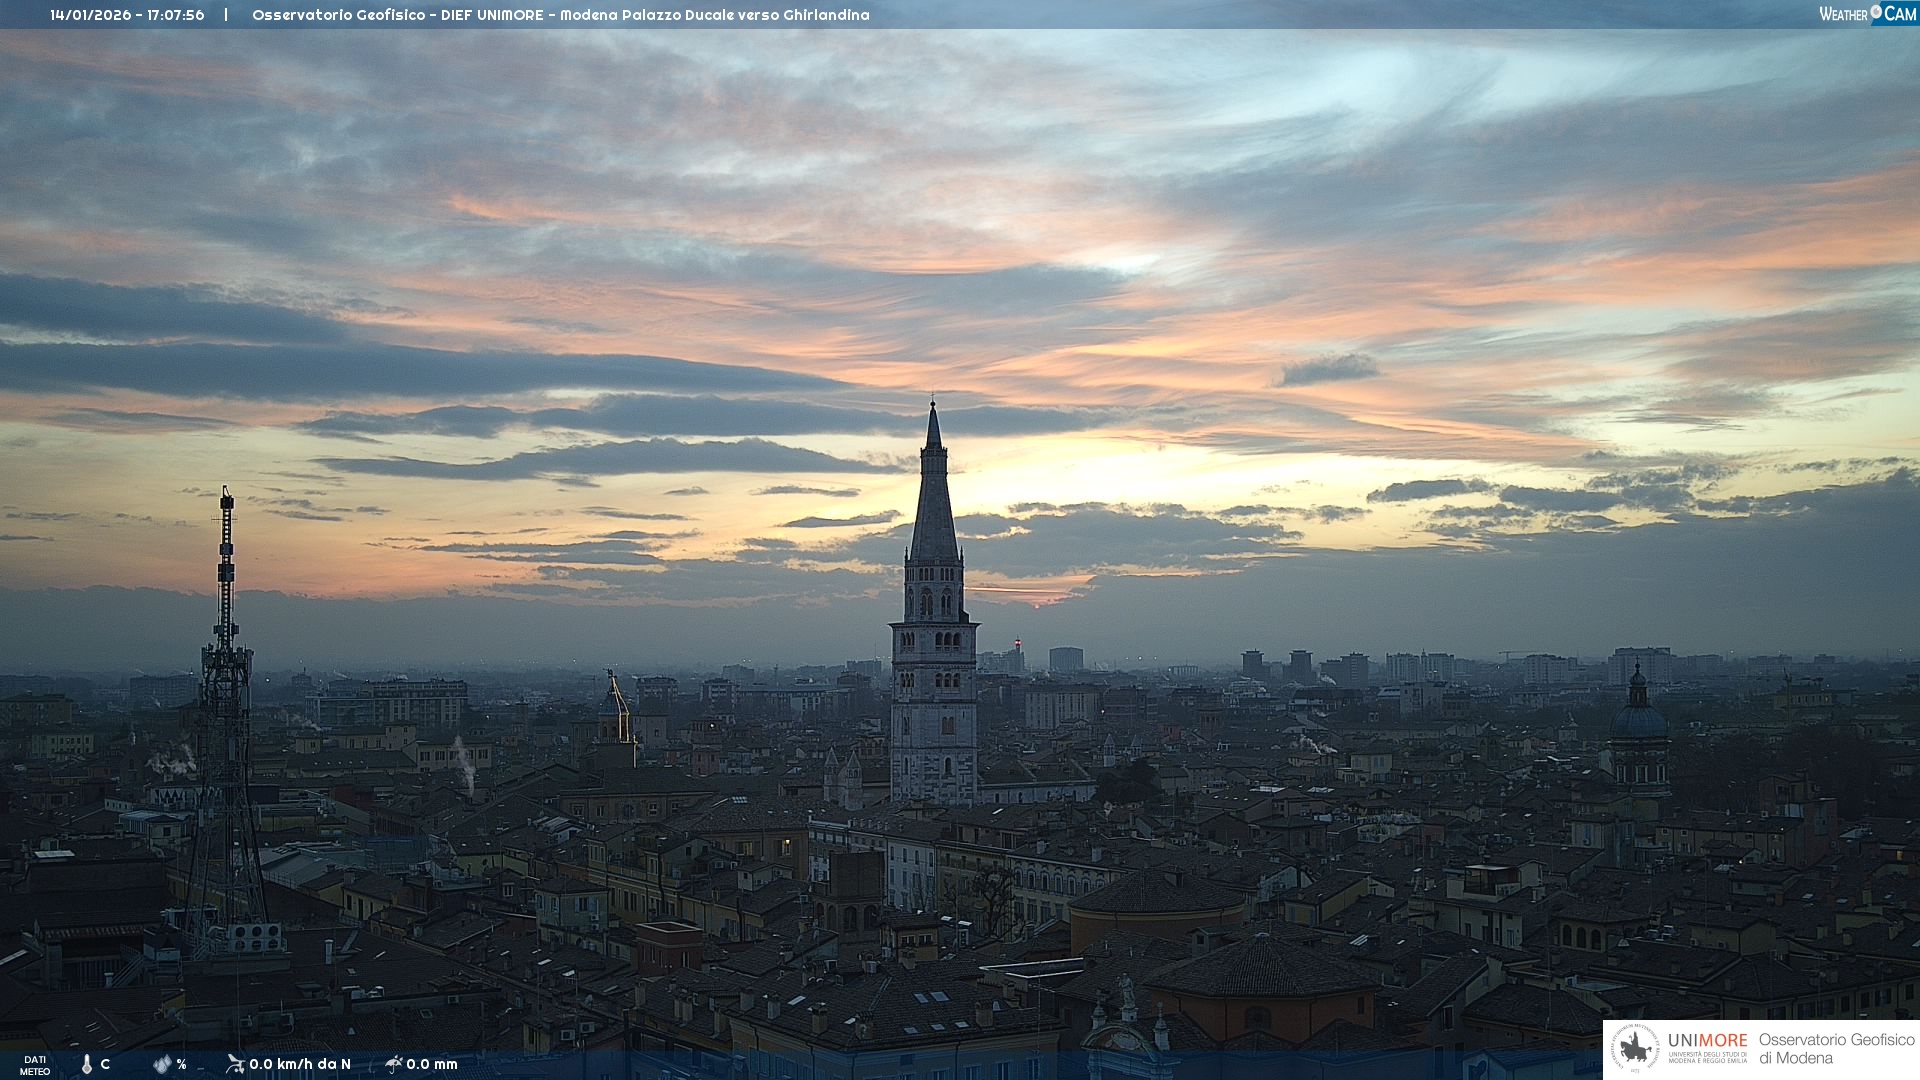Screen dimensions: 1920x1080
Task: Click the wind anemometer icon
Action: tap(235, 1064)
